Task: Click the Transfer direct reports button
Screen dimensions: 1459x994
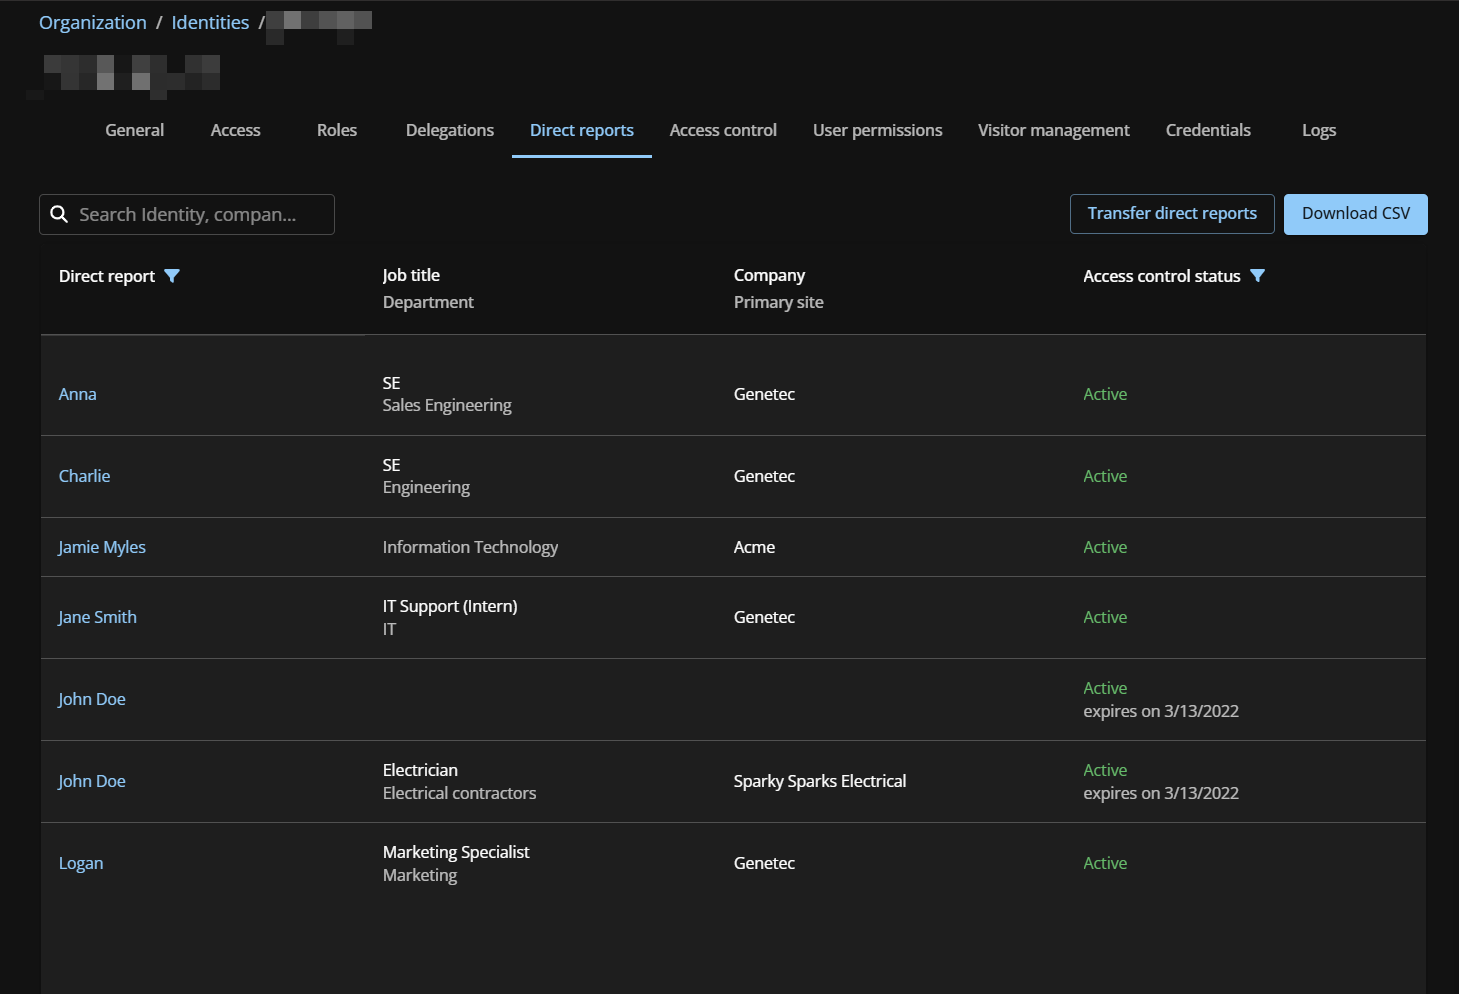Action: pyautogui.click(x=1171, y=213)
